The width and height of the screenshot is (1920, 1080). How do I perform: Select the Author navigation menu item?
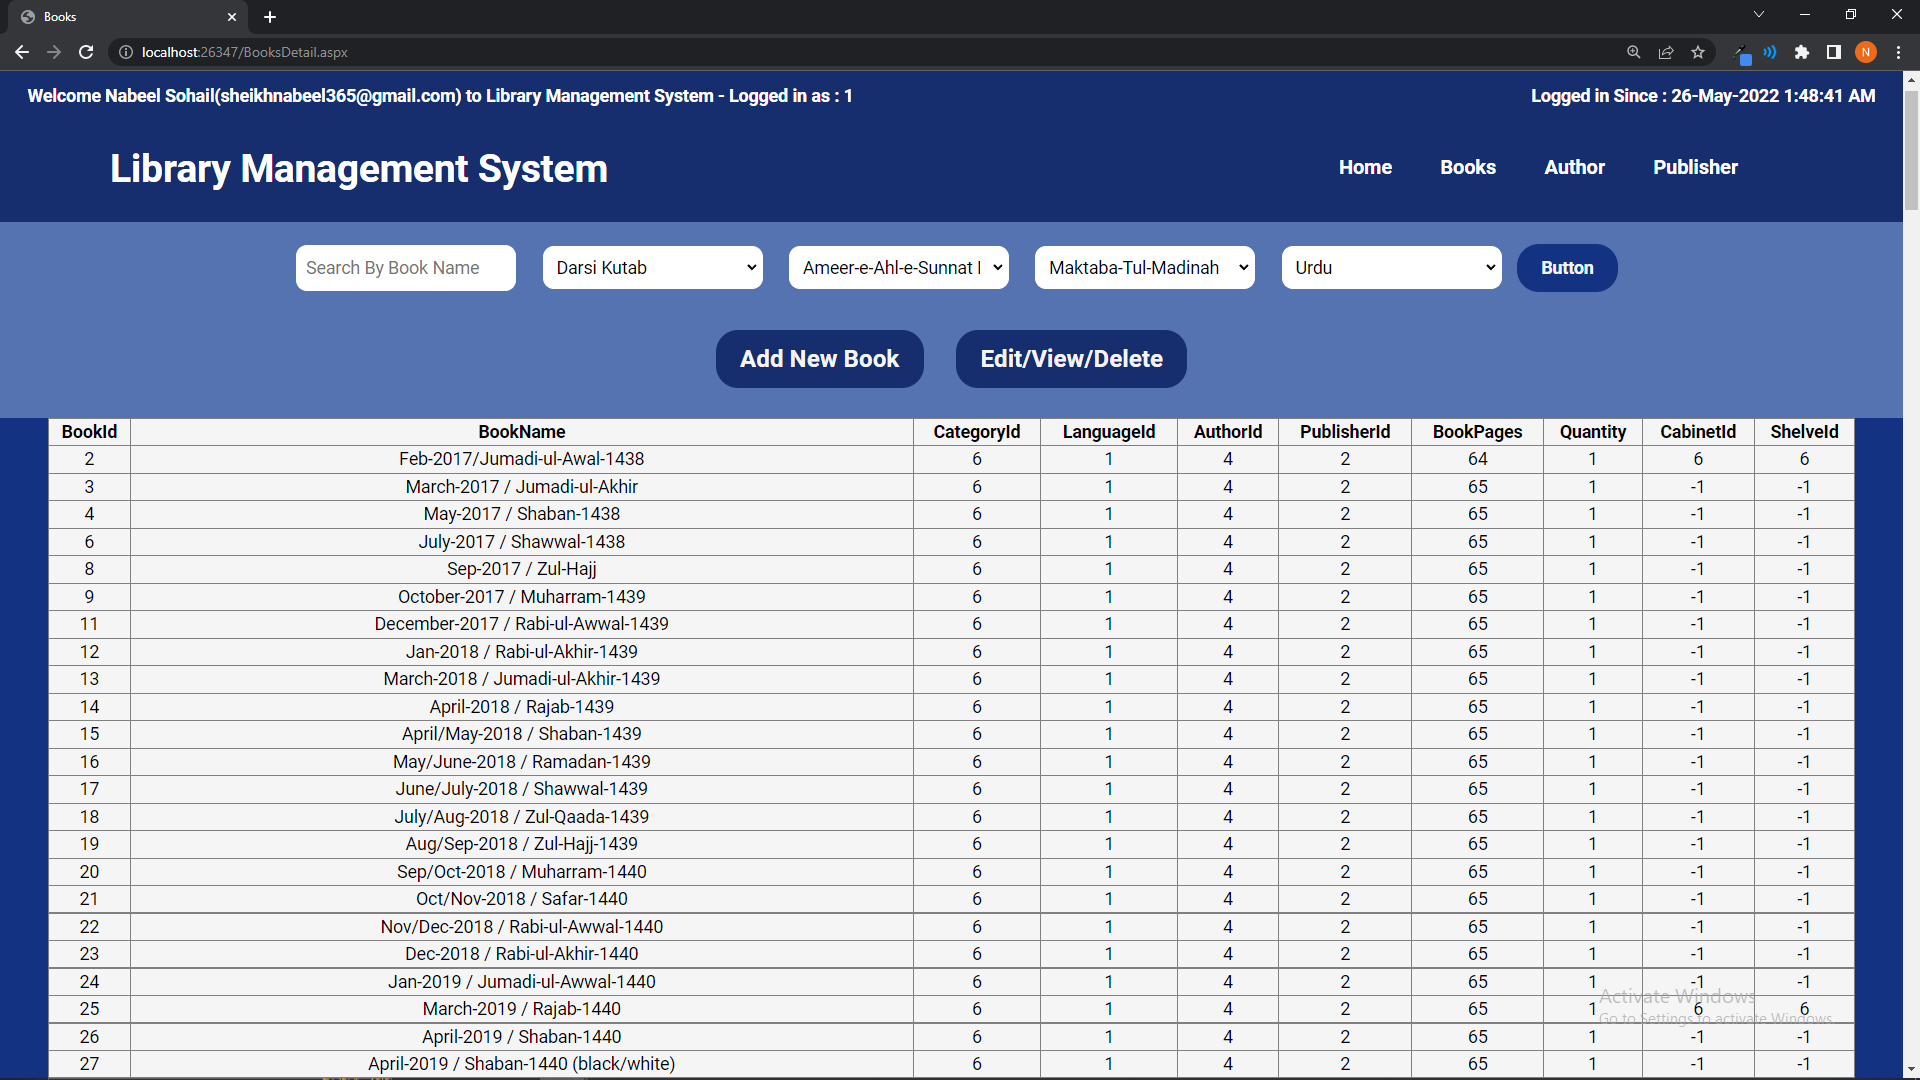pyautogui.click(x=1574, y=167)
